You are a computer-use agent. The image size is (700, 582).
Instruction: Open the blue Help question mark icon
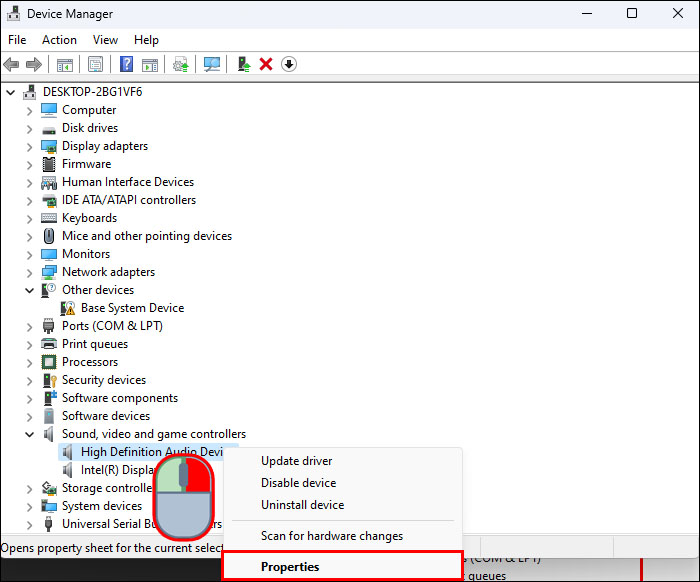(126, 64)
